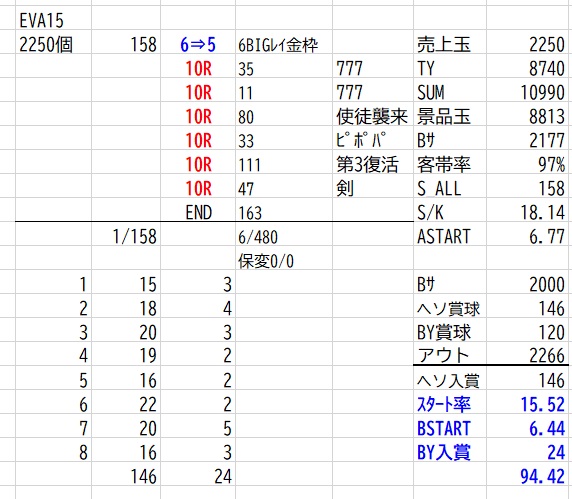572x499 pixels.
Task: Click the 使徒襲来 cell
Action: tap(372, 117)
